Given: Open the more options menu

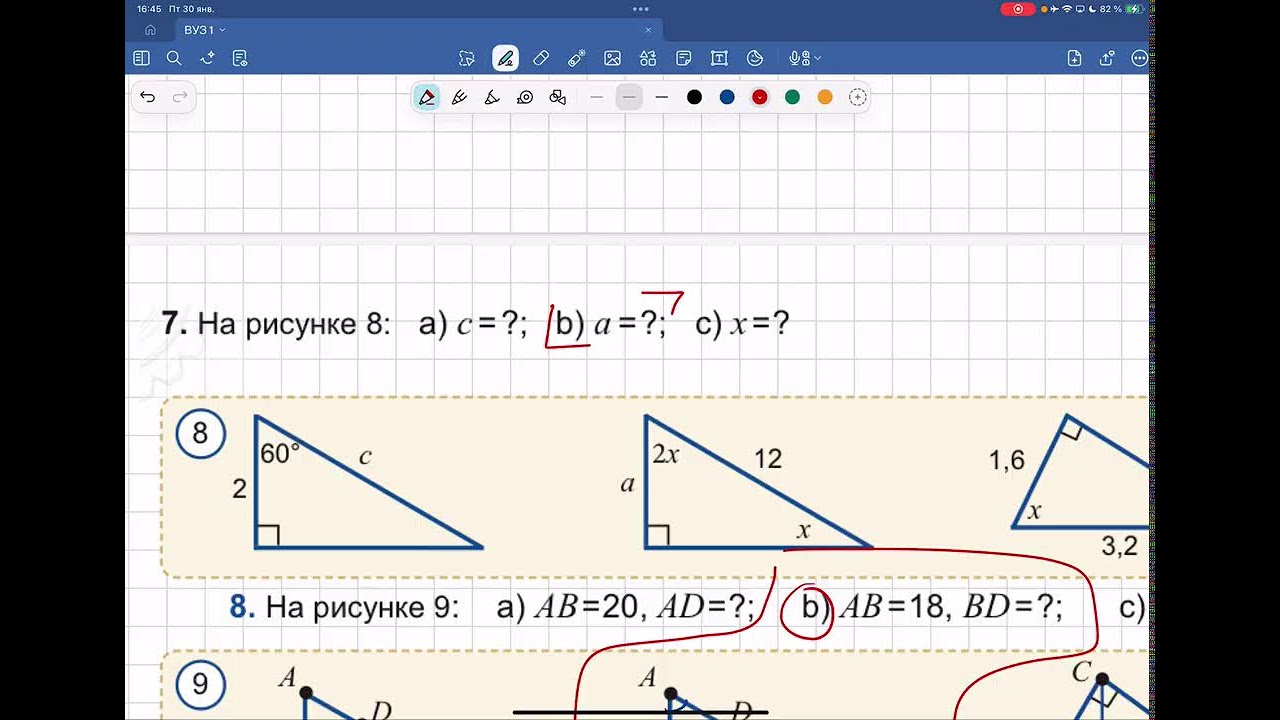Looking at the screenshot, I should pyautogui.click(x=1139, y=58).
